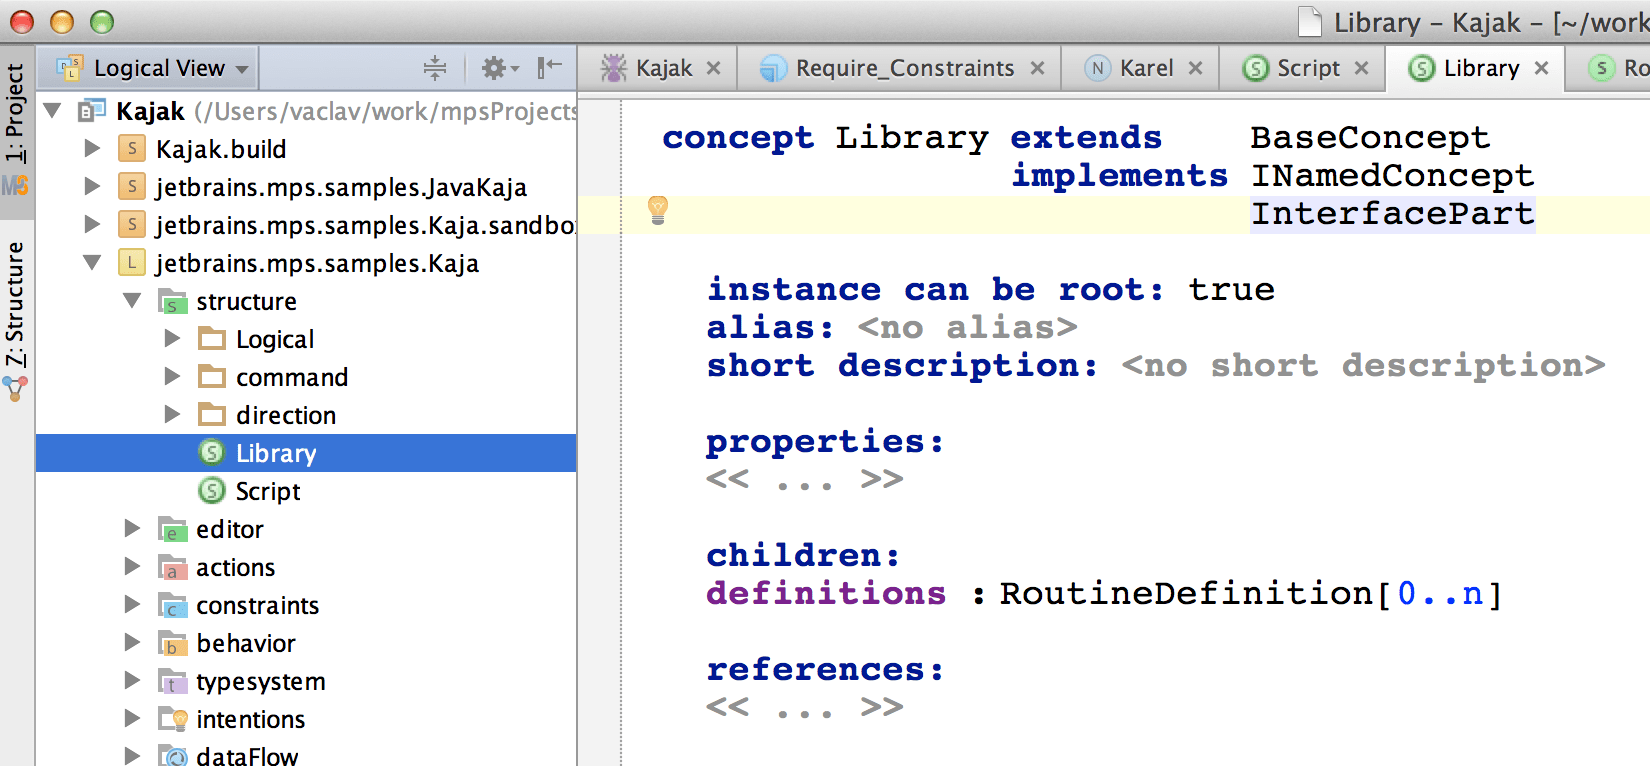The image size is (1650, 766).
Task: Switch to the Karel editor tab
Action: coord(1145,68)
